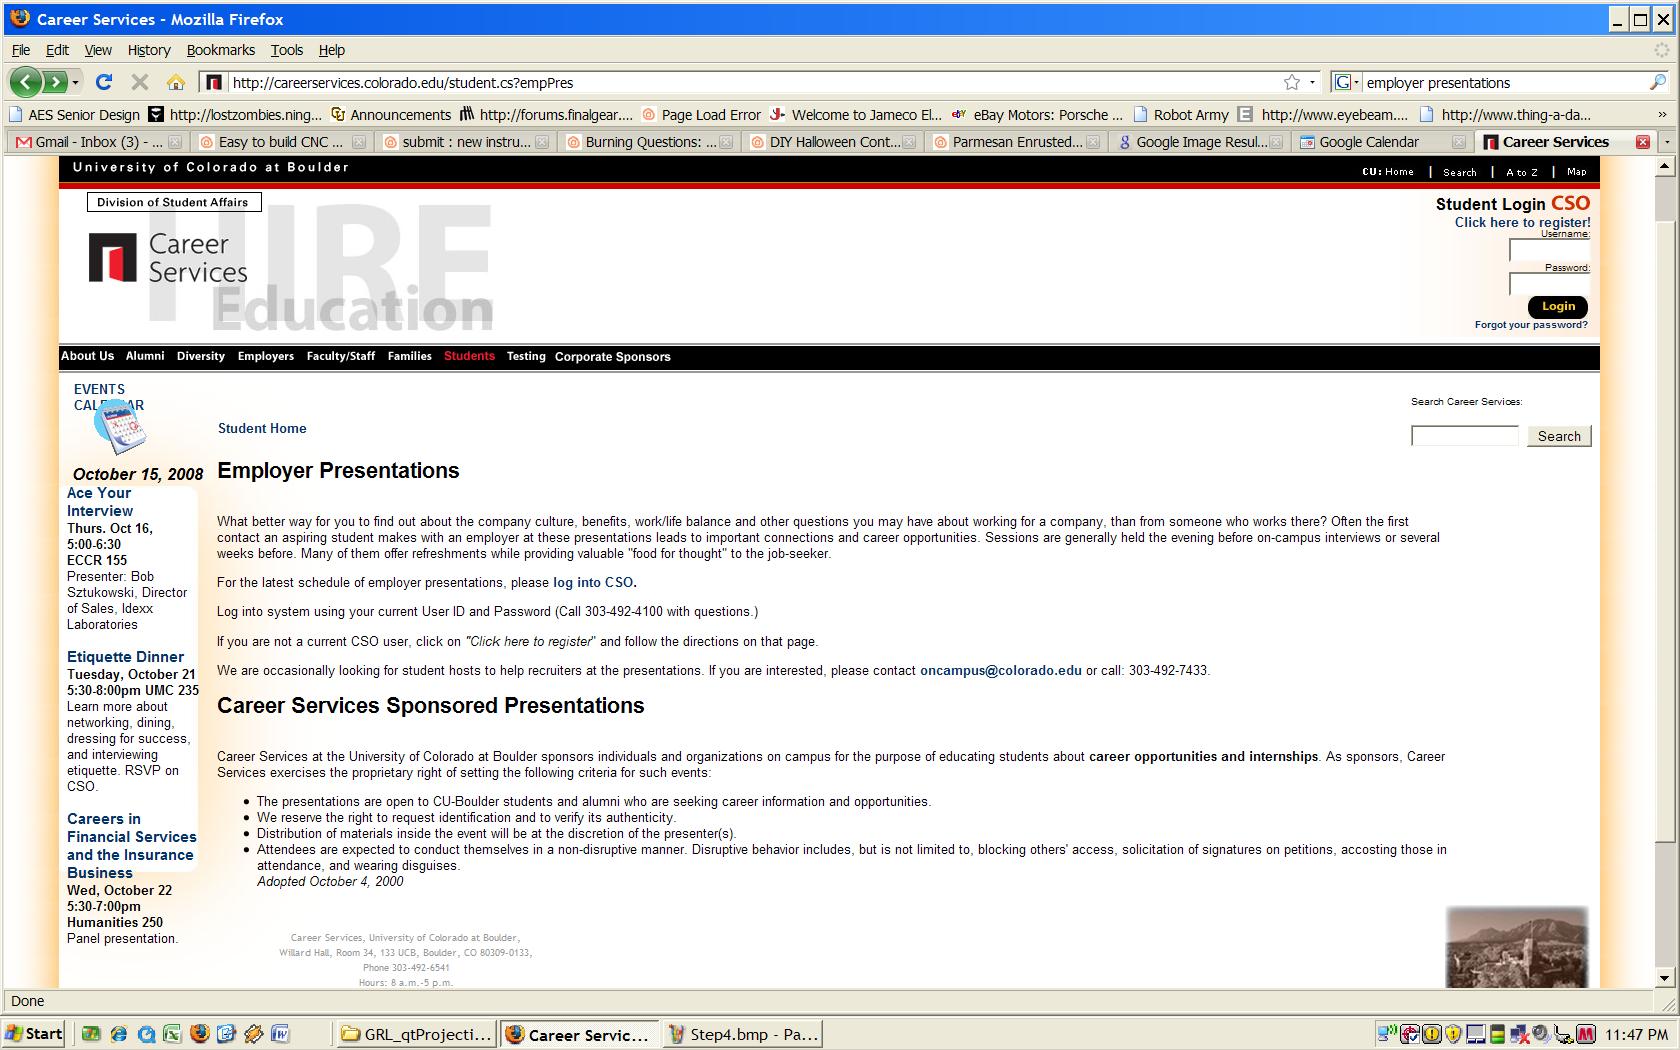Show more bookmarks with the chevron

(1662, 114)
